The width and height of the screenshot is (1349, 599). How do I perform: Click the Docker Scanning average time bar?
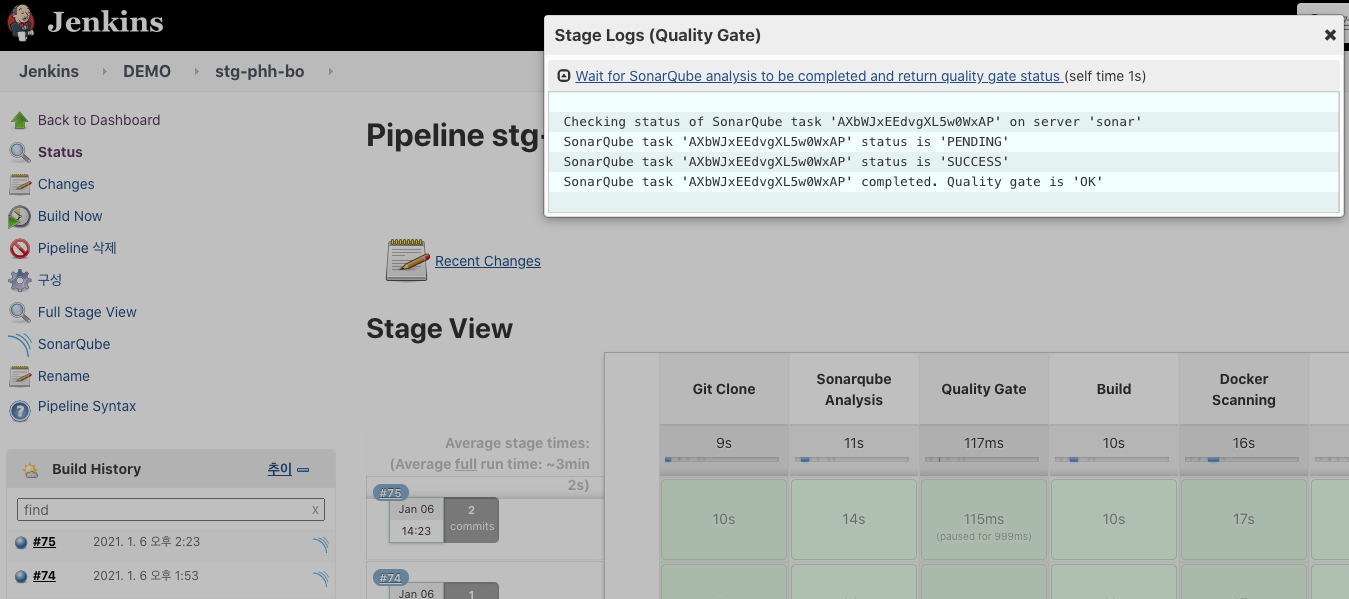(x=1242, y=460)
